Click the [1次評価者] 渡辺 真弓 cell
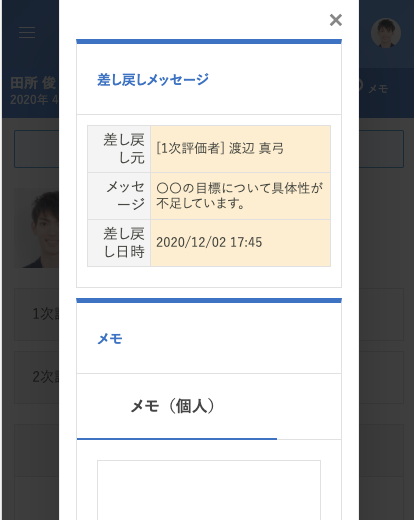 tap(240, 149)
